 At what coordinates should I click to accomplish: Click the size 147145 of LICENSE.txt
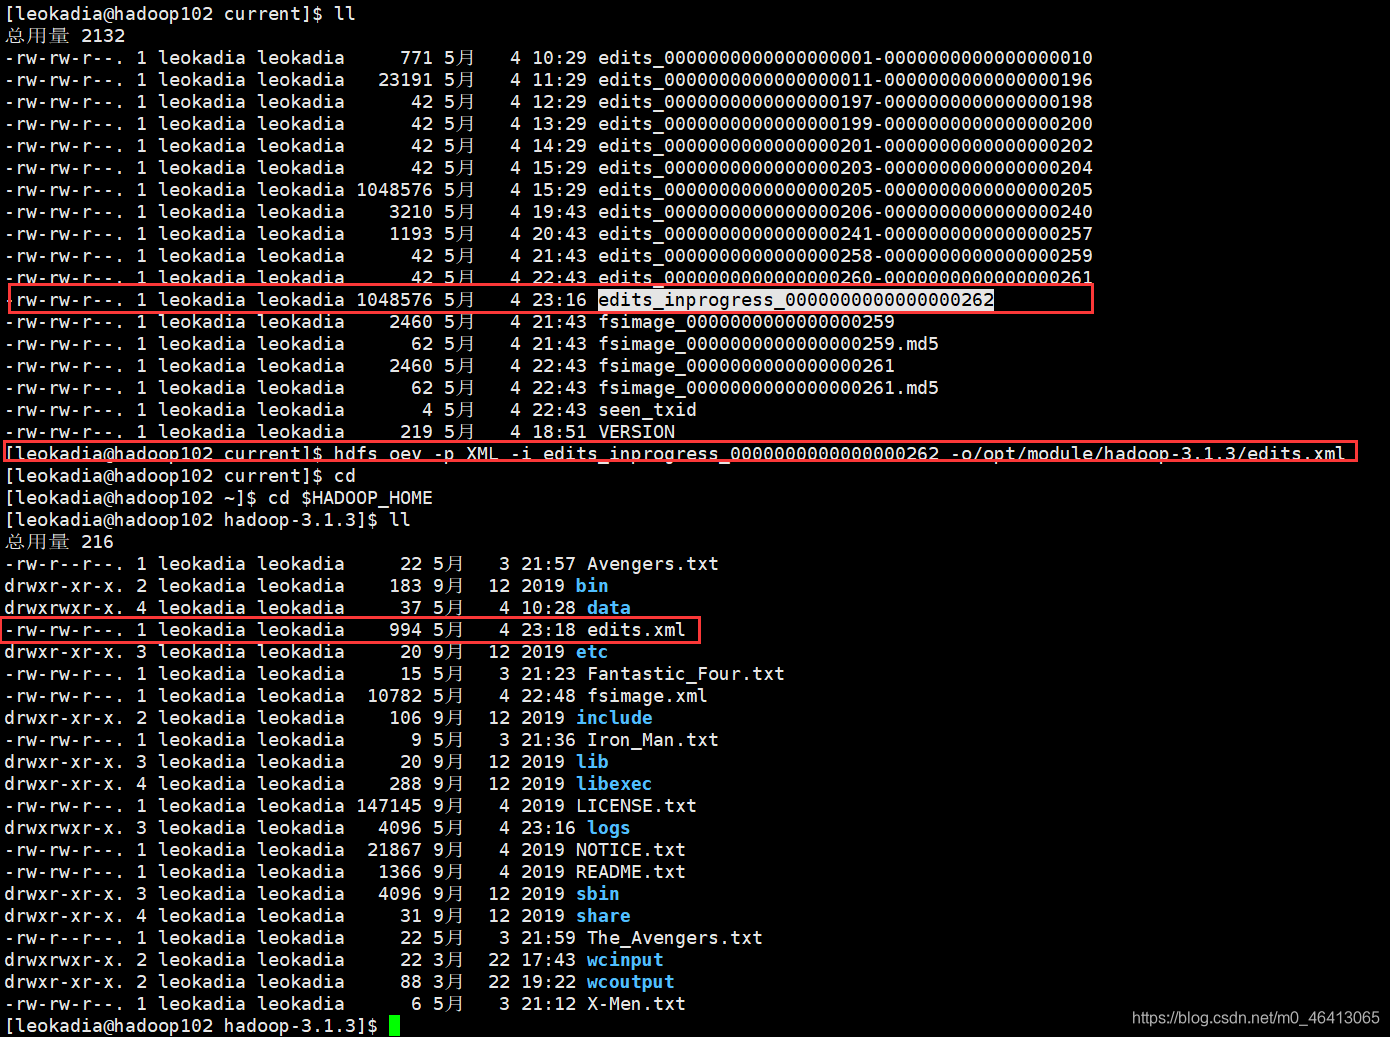(389, 806)
